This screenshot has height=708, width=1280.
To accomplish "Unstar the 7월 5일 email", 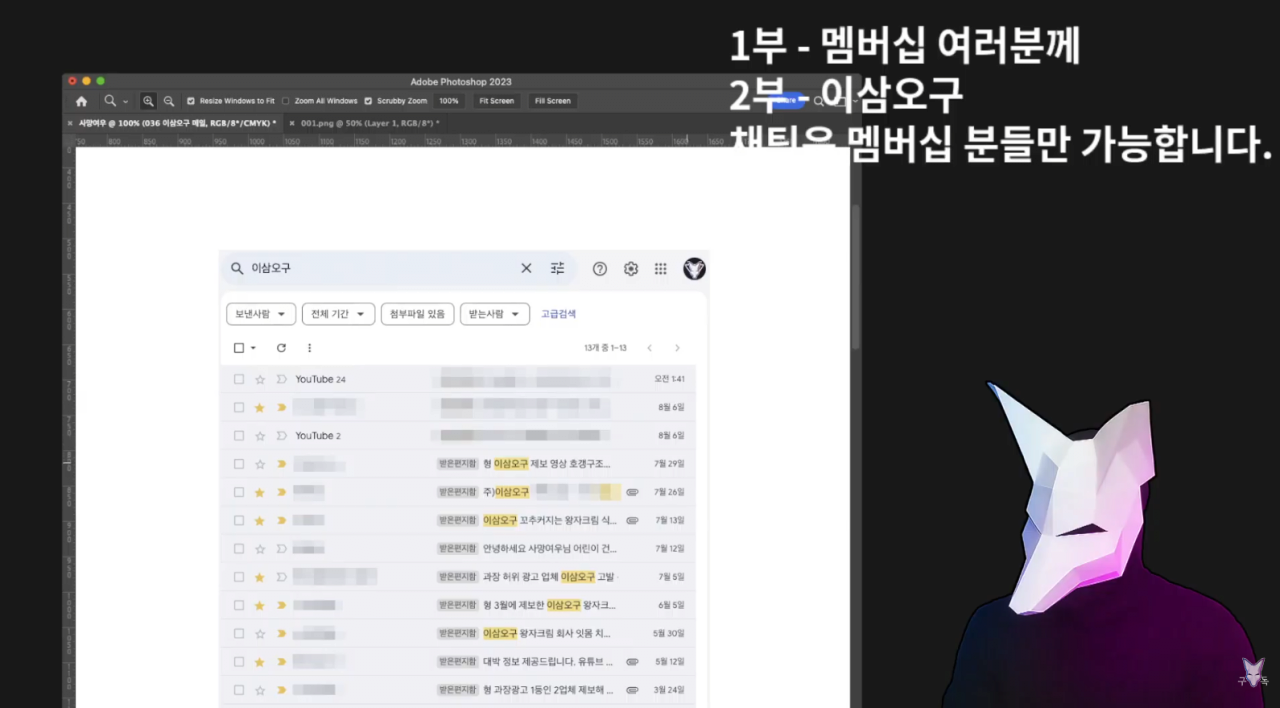I will (260, 577).
